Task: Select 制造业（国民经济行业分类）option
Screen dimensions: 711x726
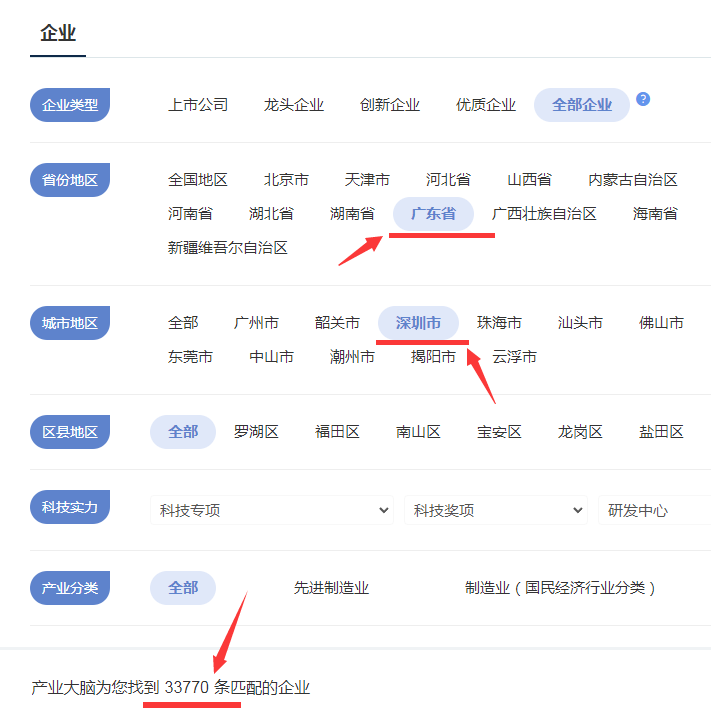Action: (x=561, y=588)
